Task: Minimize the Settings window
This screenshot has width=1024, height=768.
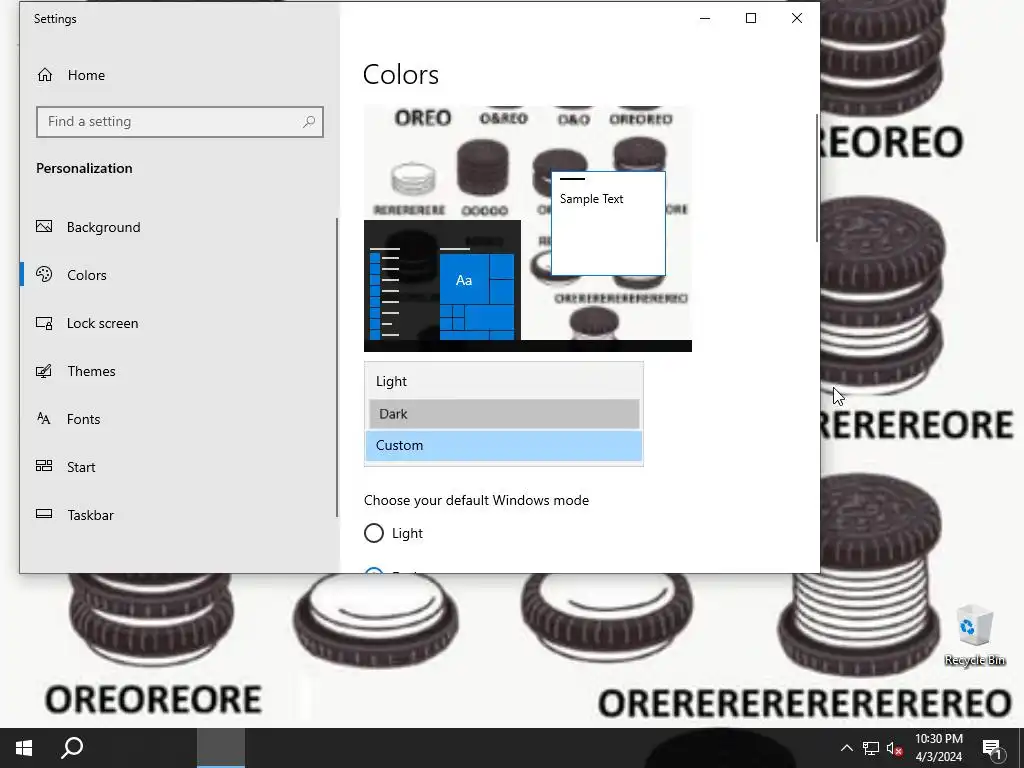Action: point(705,18)
